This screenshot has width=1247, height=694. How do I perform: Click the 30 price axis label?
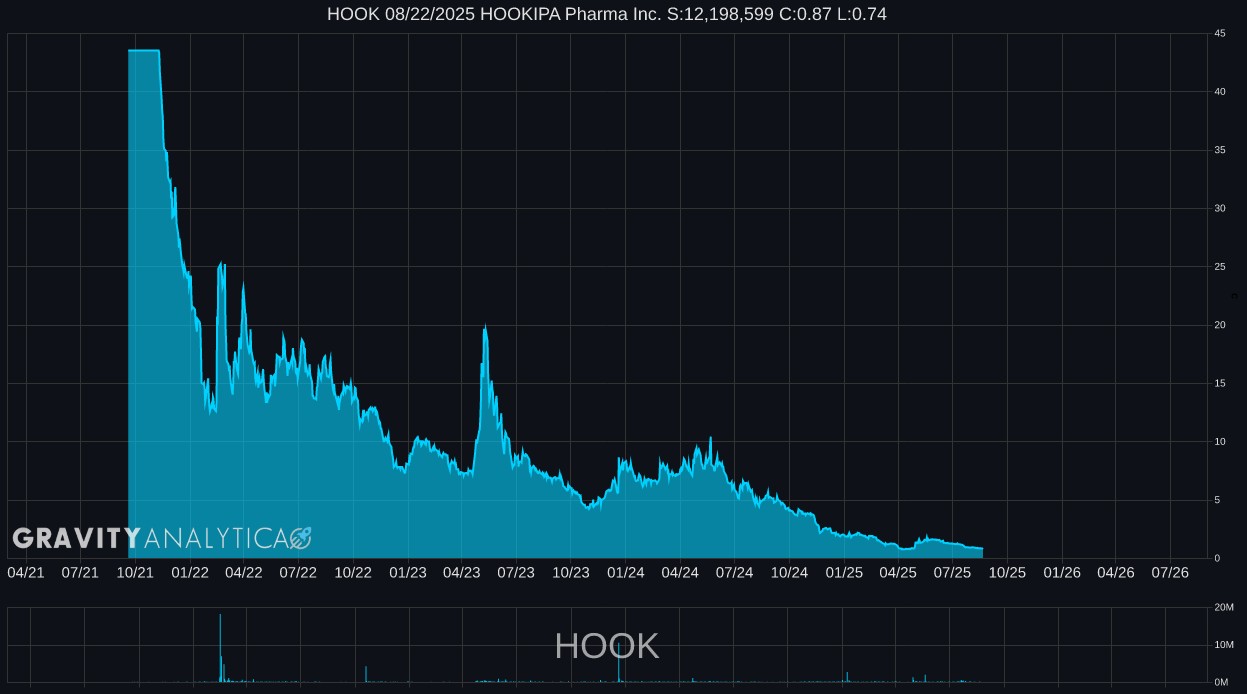[1220, 209]
